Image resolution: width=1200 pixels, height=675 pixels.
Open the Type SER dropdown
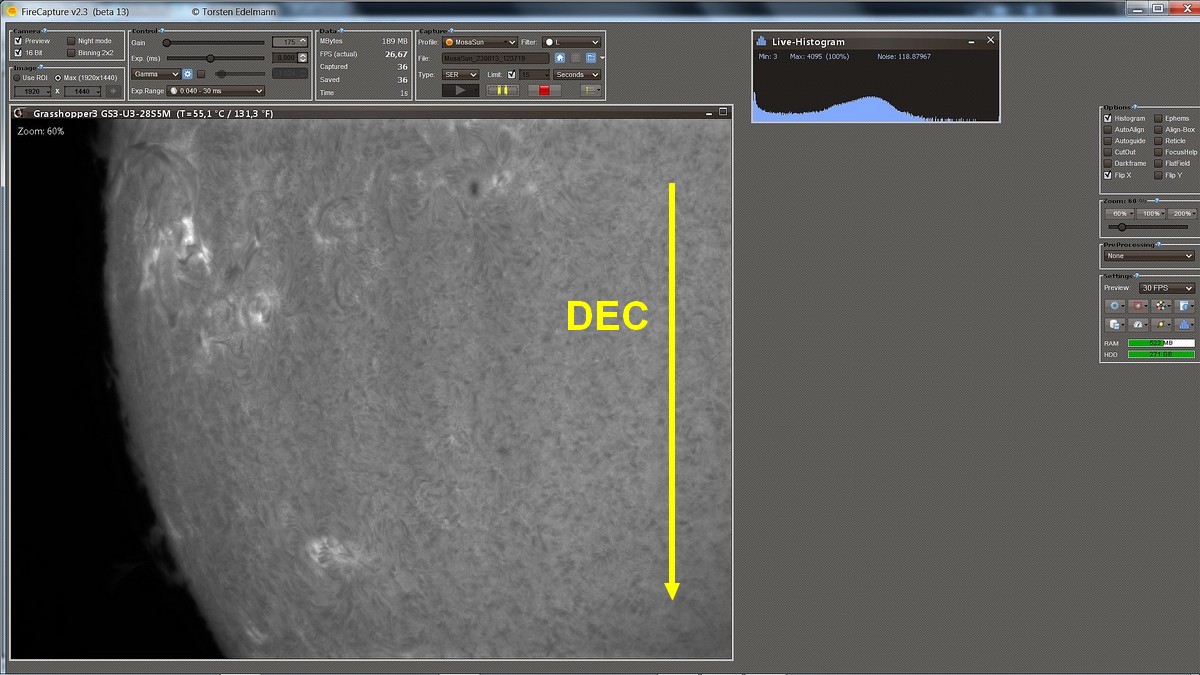[460, 74]
